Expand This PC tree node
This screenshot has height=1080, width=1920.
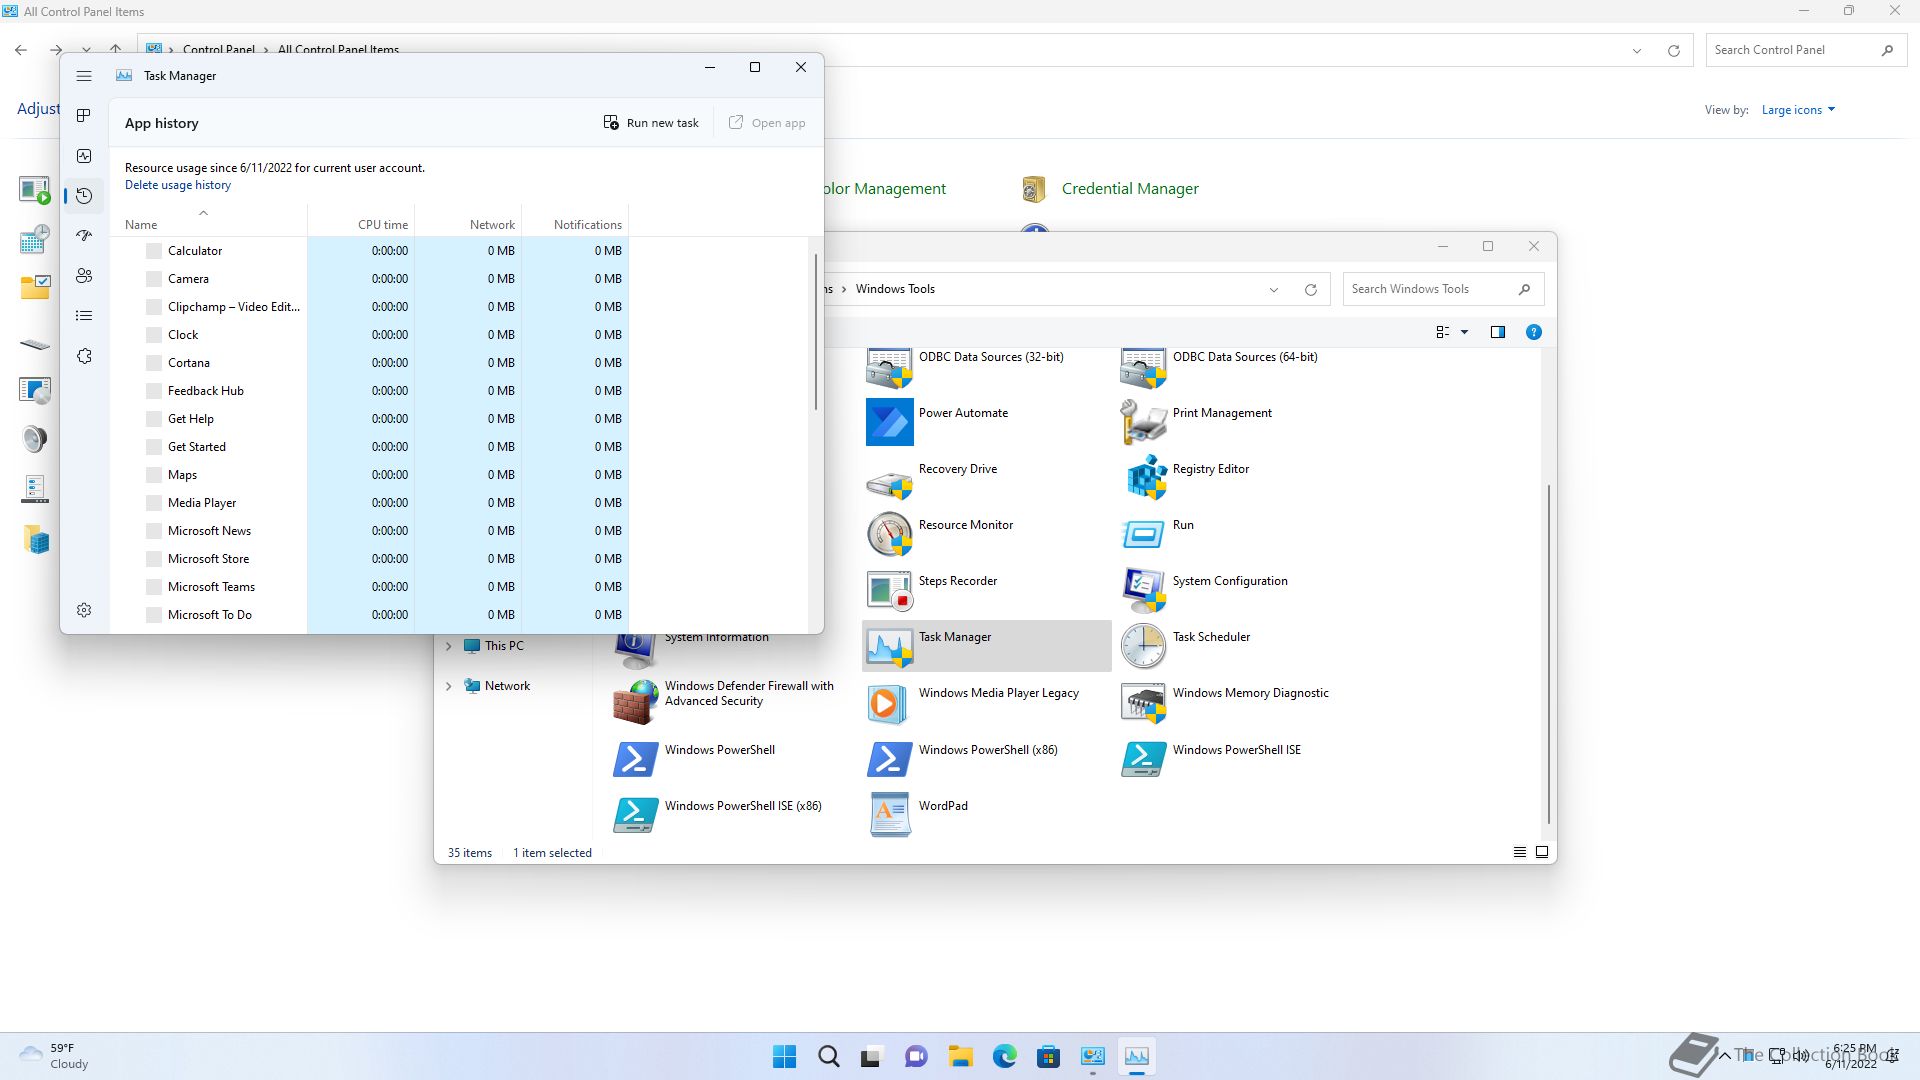448,646
